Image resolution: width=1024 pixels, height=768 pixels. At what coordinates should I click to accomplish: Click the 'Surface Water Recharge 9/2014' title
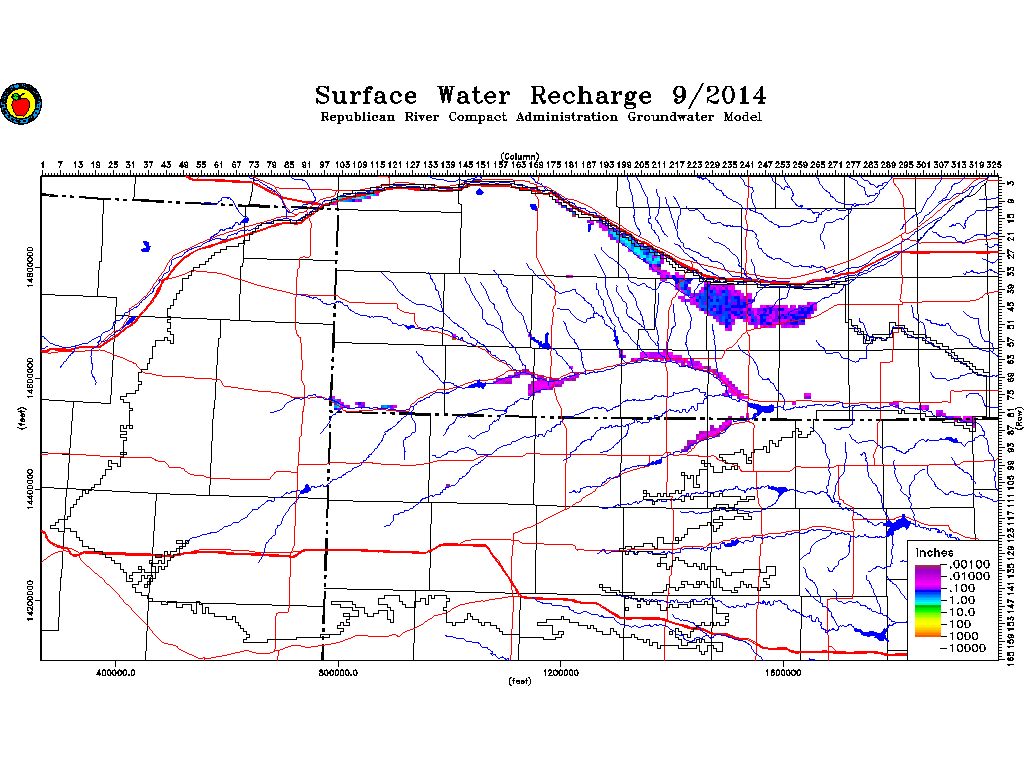(541, 96)
